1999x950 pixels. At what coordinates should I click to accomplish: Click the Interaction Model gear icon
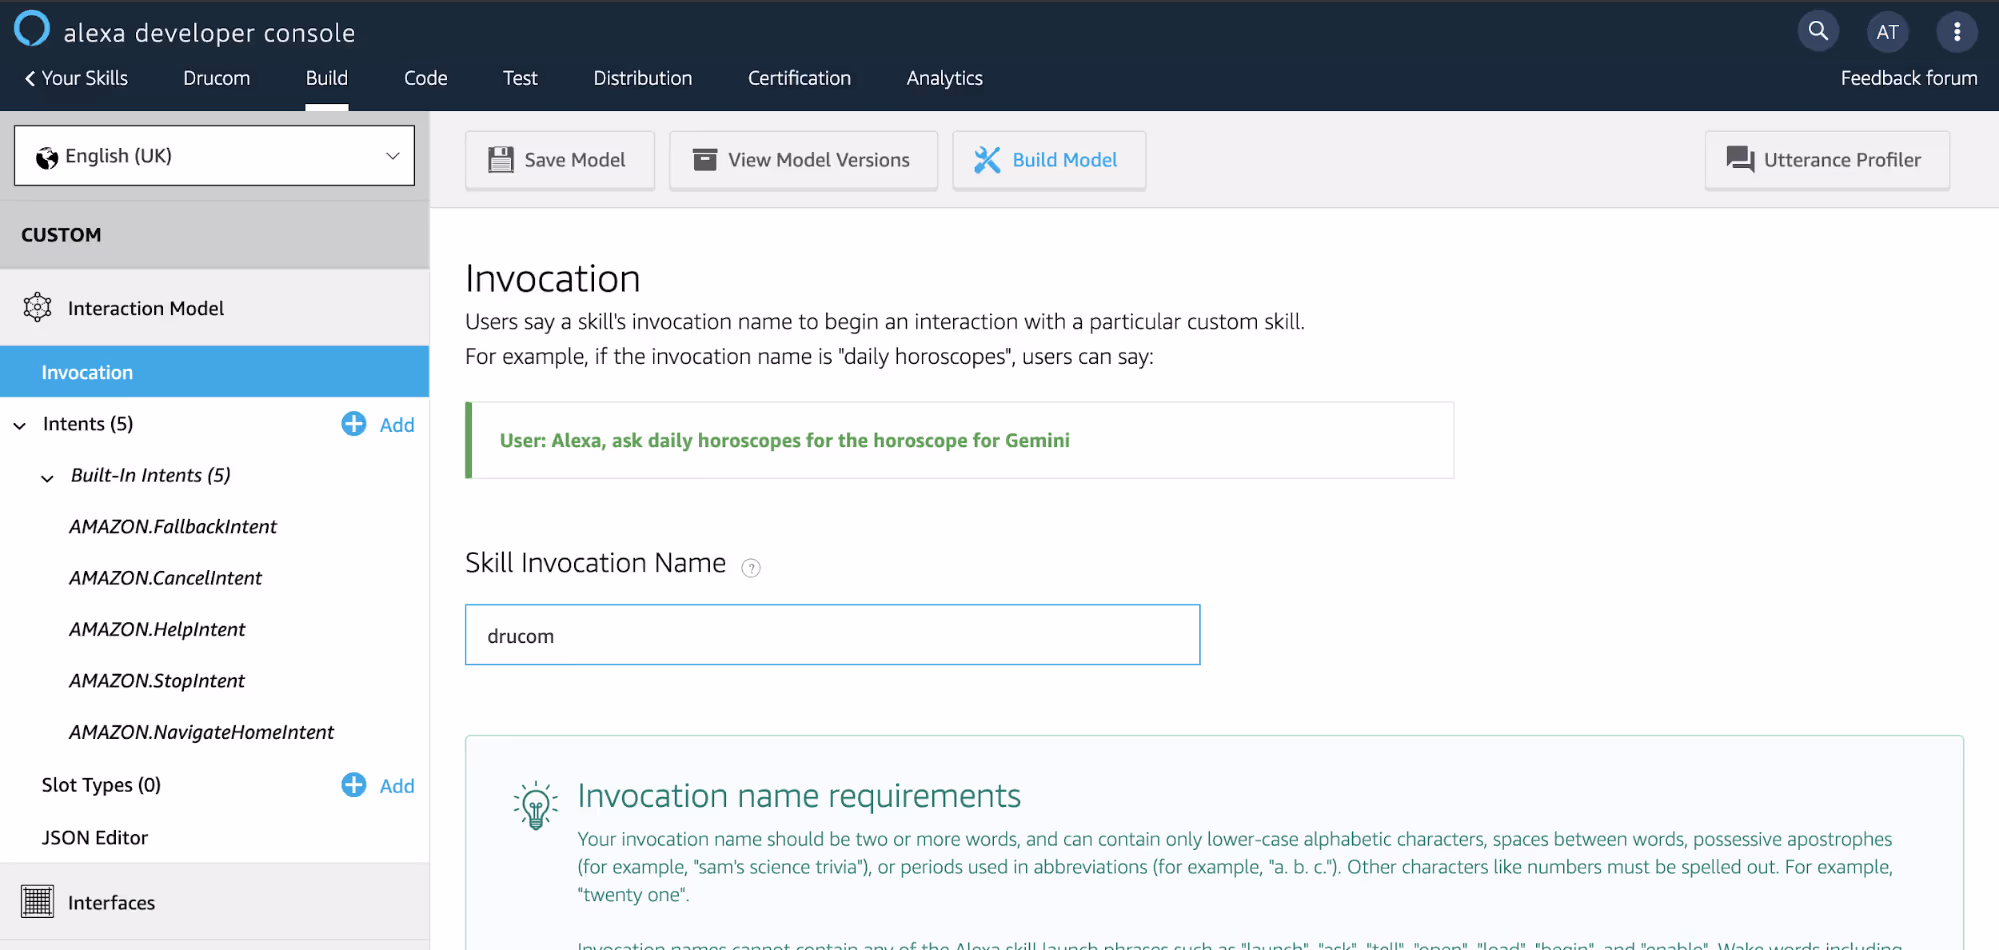point(37,307)
